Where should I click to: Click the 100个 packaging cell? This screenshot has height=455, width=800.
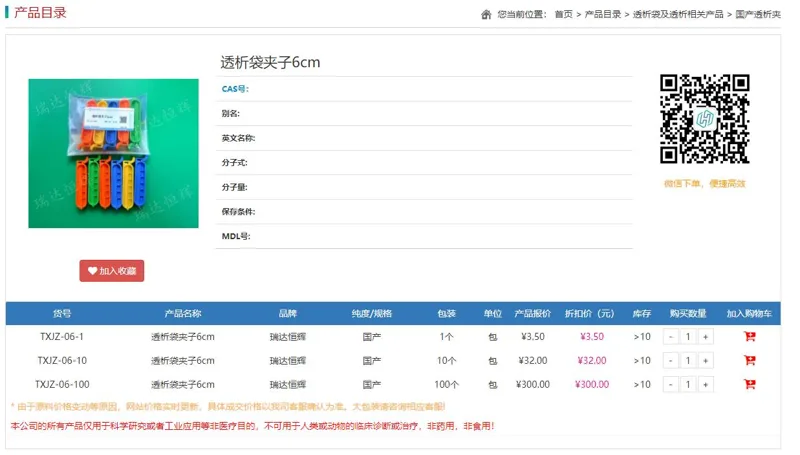click(446, 385)
